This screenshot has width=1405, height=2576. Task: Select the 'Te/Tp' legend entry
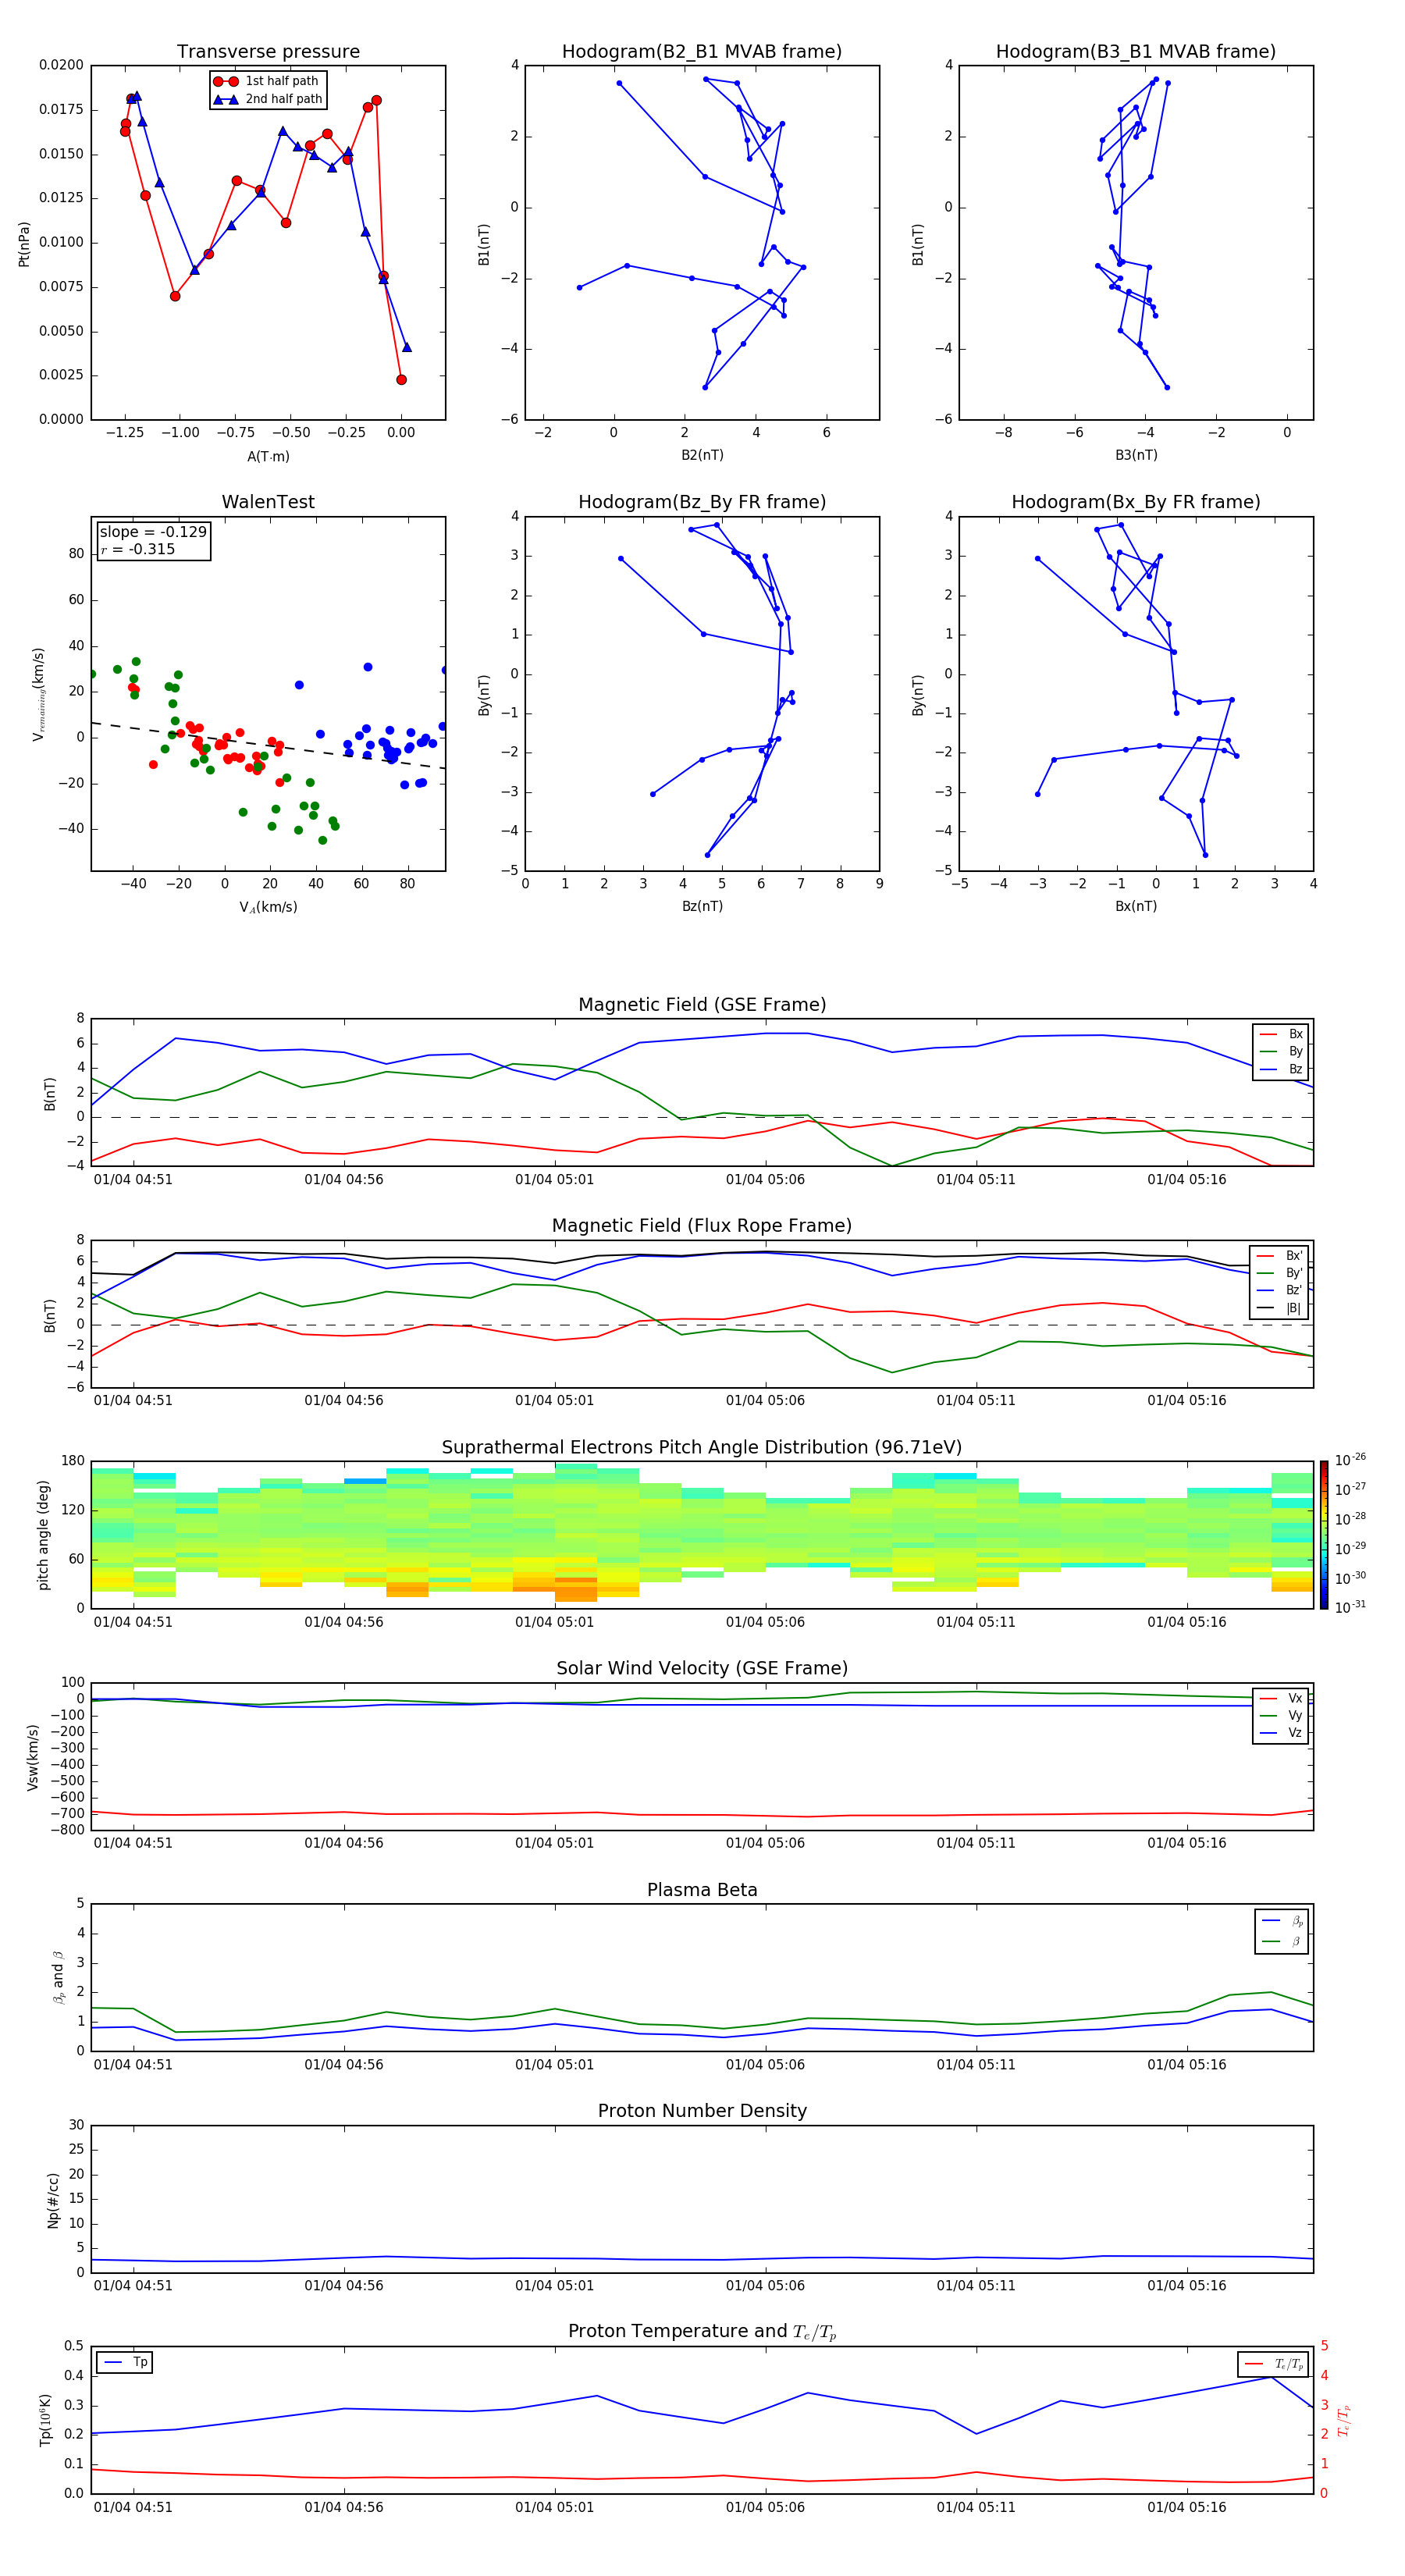[1274, 2364]
